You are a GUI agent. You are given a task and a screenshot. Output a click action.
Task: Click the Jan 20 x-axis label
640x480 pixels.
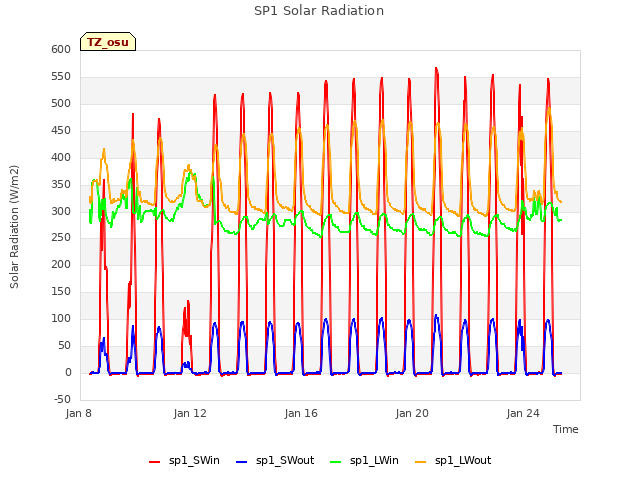pos(412,413)
